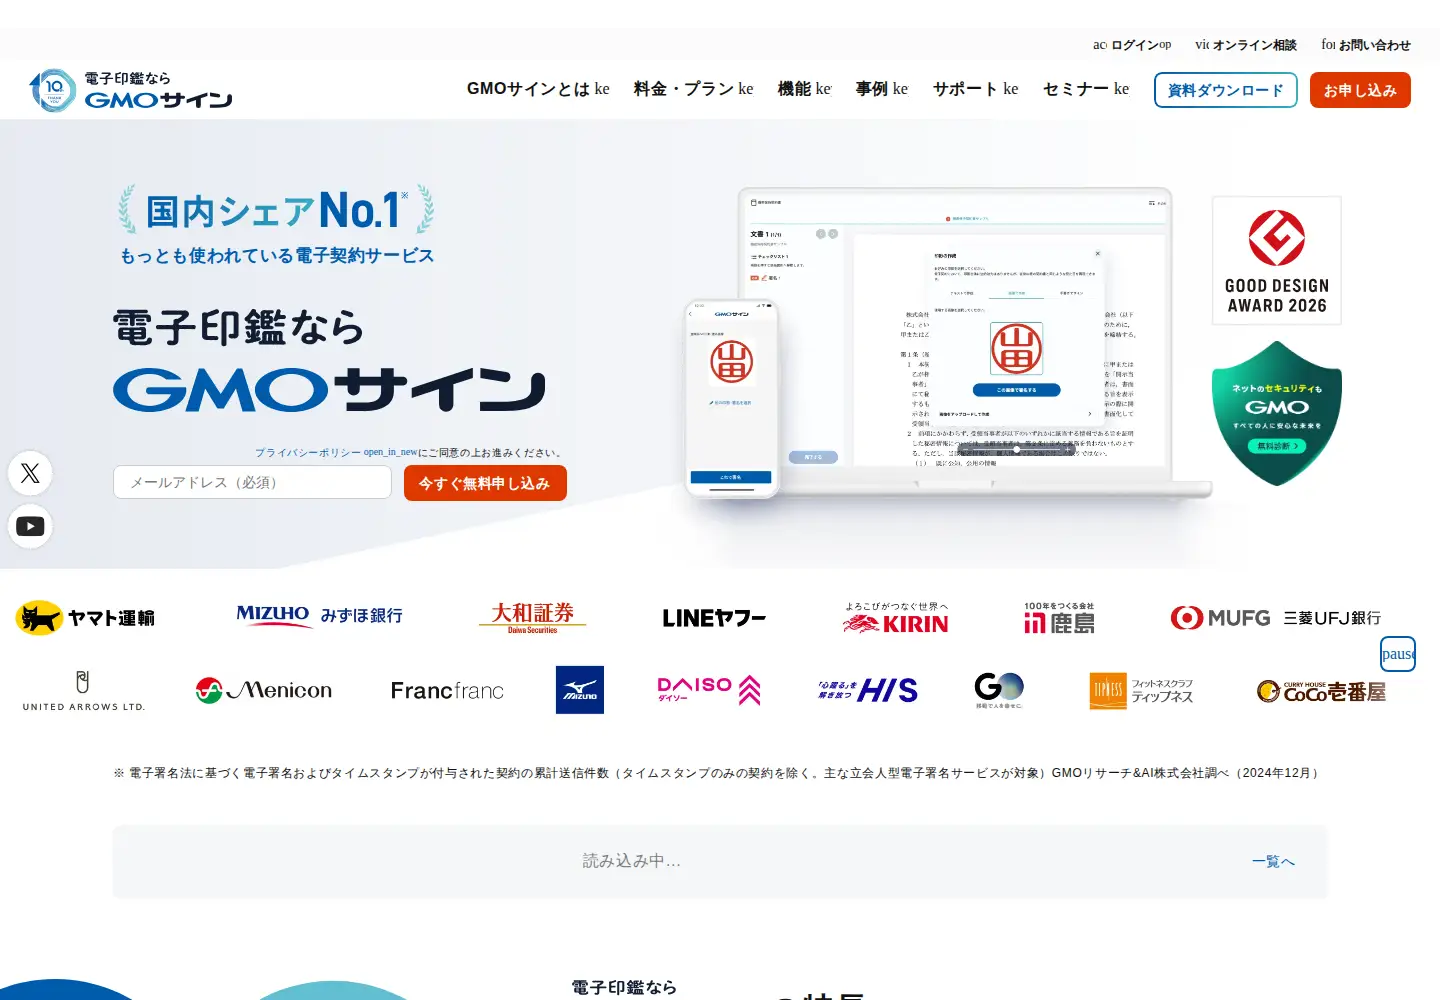Expand the 機能 menu

click(805, 89)
